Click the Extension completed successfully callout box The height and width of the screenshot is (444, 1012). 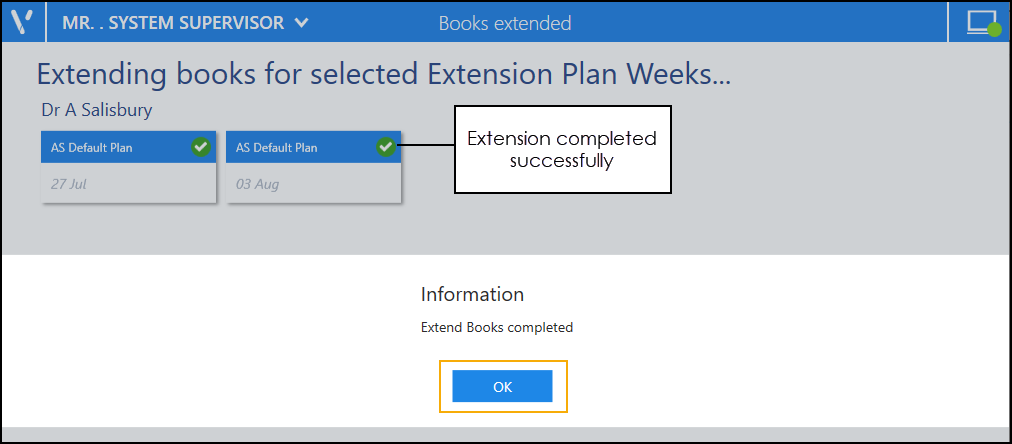(x=562, y=149)
